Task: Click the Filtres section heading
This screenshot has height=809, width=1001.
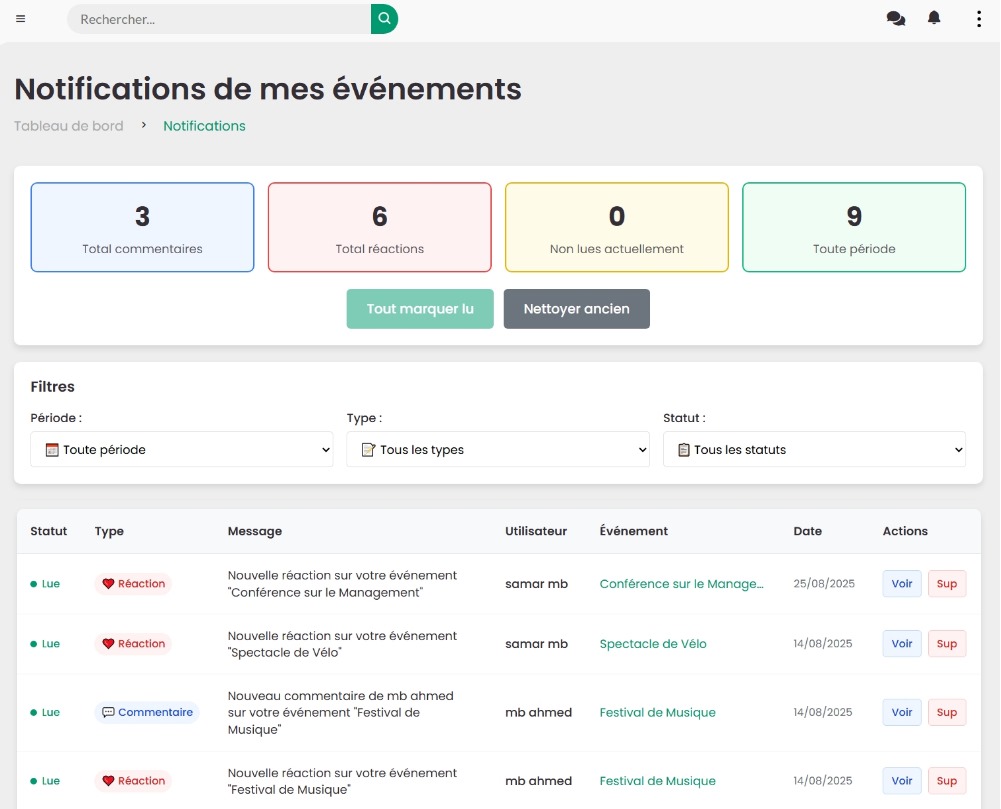Action: 52,387
